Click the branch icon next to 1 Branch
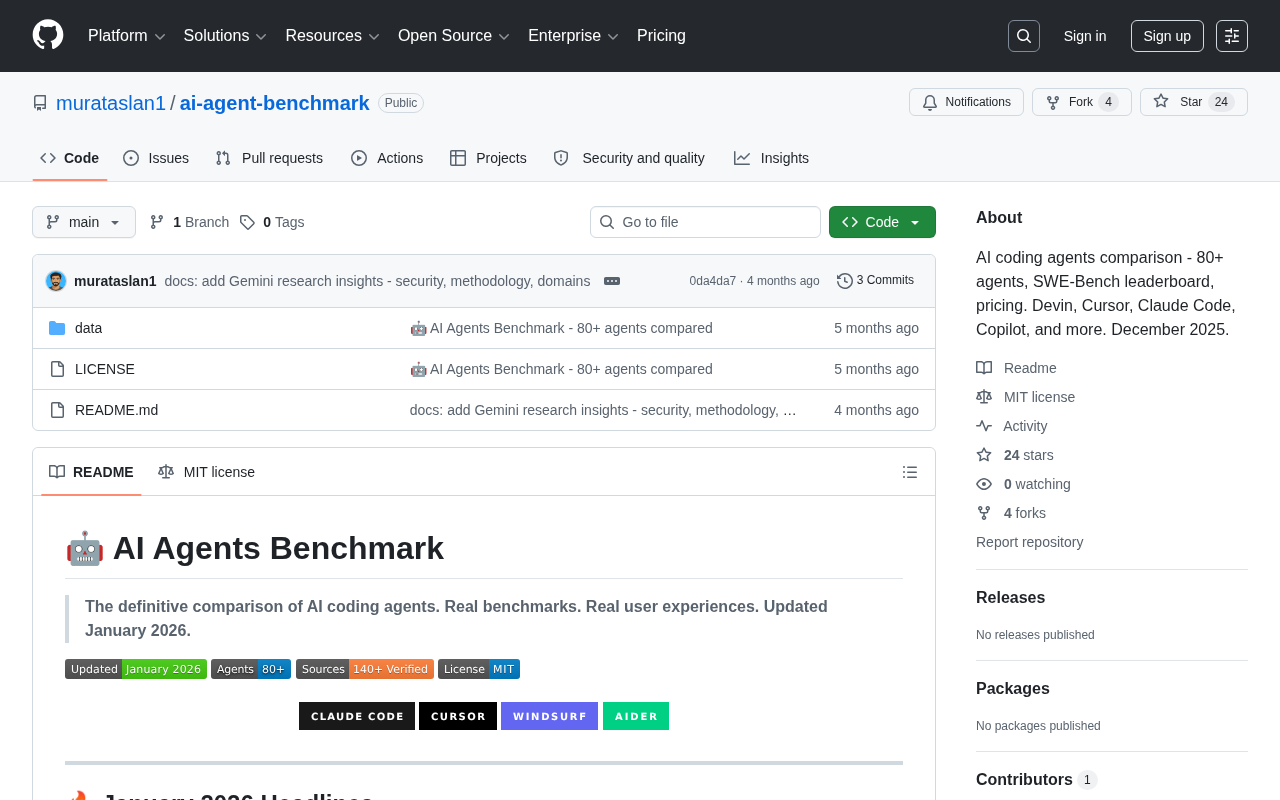 [157, 222]
